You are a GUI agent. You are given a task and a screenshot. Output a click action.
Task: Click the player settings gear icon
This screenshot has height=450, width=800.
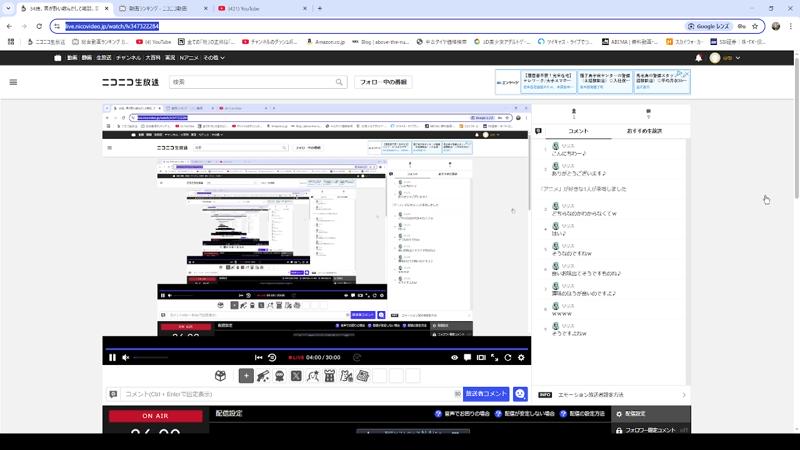click(x=520, y=357)
